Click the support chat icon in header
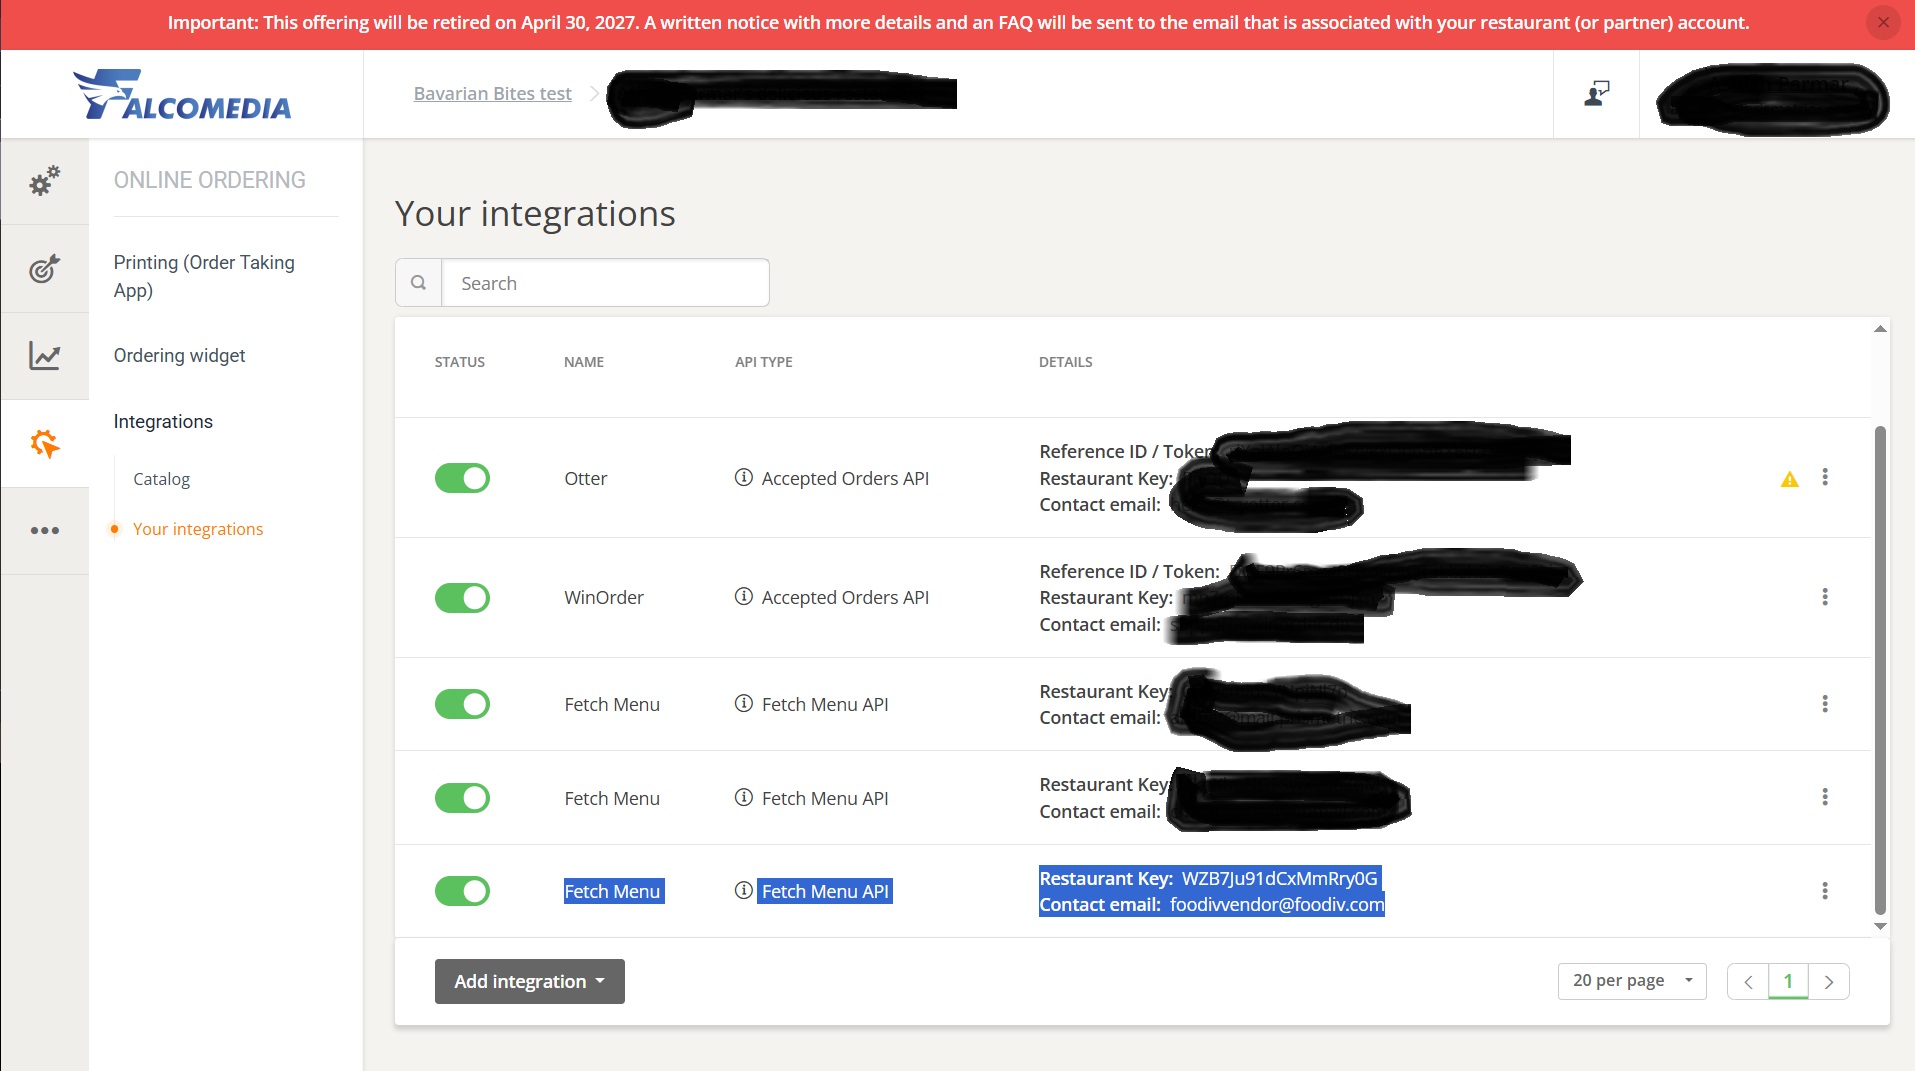The height and width of the screenshot is (1071, 1915). [x=1597, y=94]
